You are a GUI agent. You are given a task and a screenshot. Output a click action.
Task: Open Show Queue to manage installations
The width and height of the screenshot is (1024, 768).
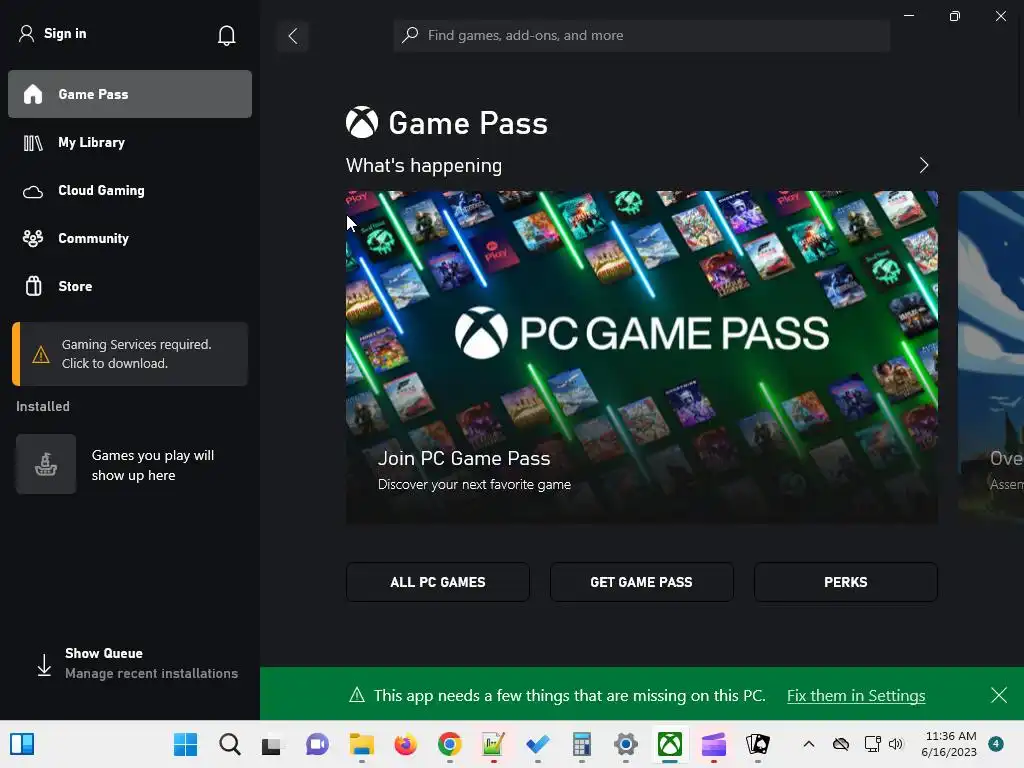click(x=137, y=664)
